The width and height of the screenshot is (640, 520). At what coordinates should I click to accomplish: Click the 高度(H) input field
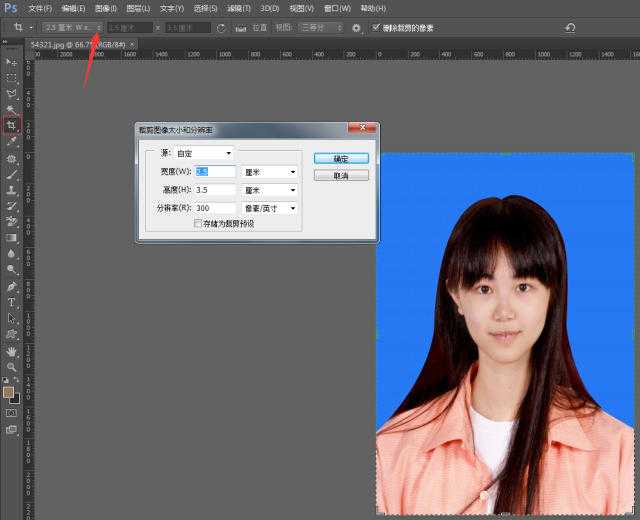215,190
